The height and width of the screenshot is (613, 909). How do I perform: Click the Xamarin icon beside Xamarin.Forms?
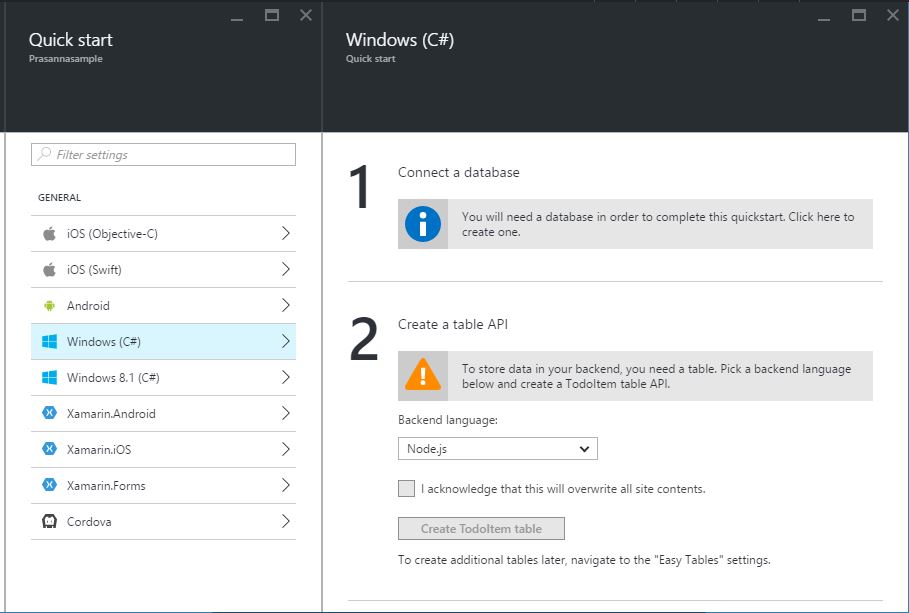click(x=49, y=486)
